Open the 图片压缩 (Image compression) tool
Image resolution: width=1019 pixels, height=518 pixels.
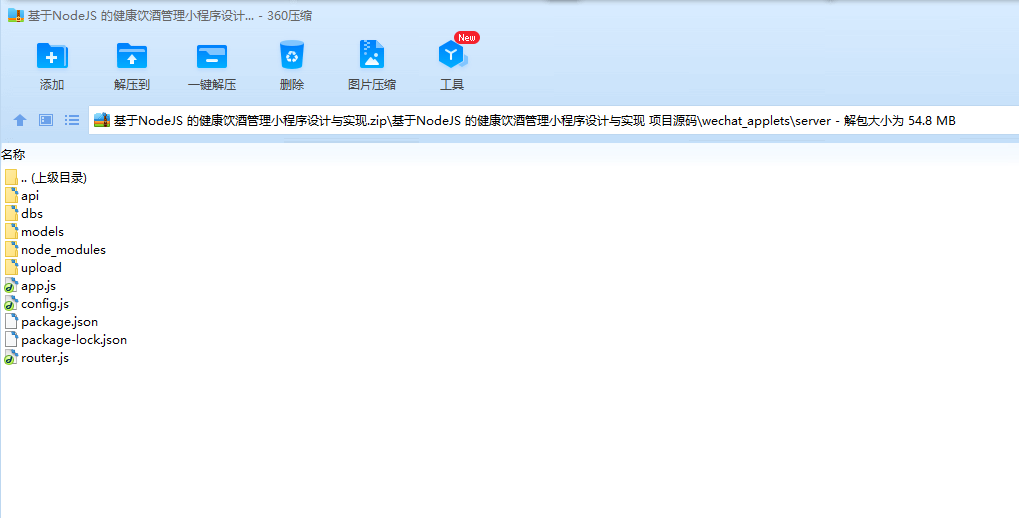pyautogui.click(x=372, y=55)
